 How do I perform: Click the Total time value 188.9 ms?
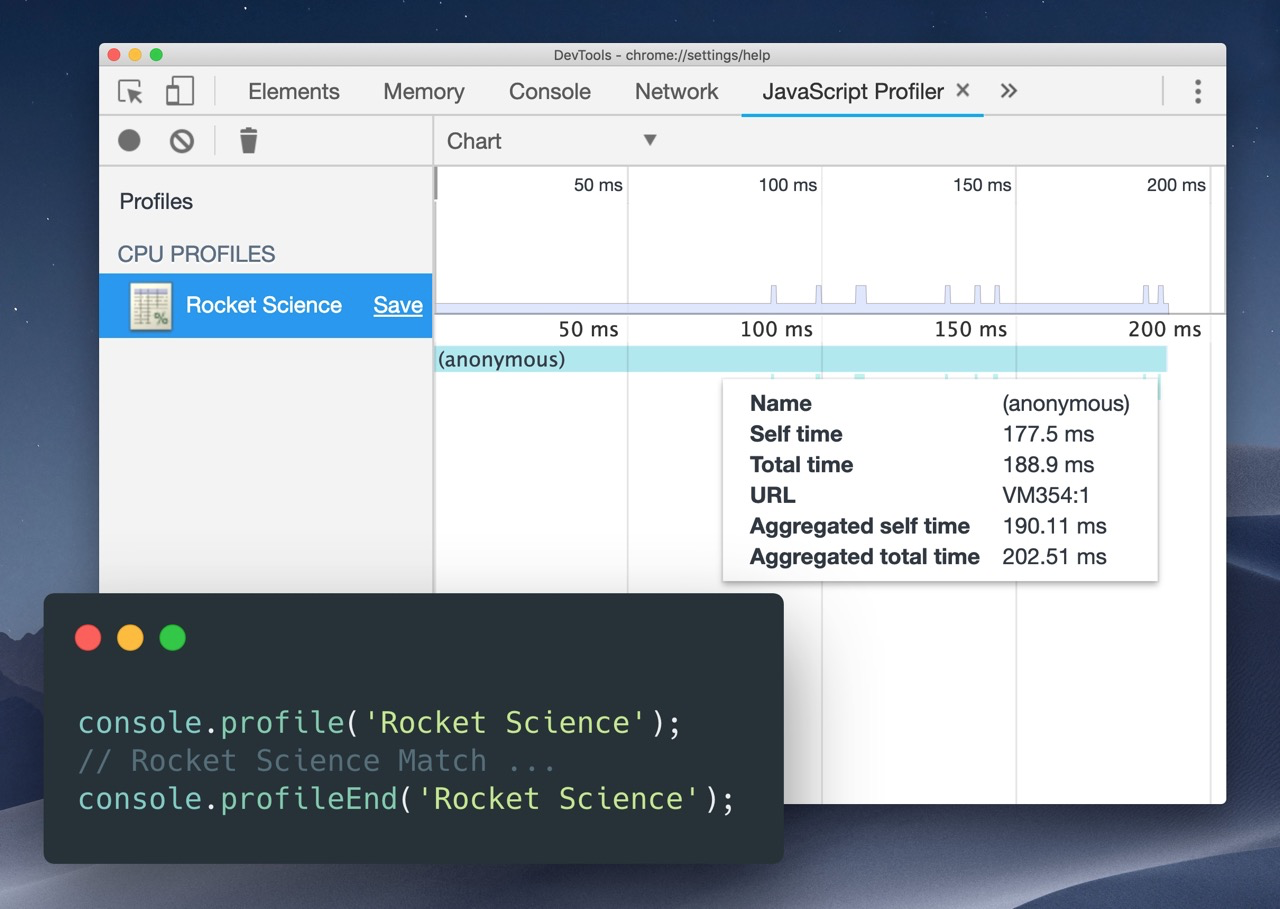(1048, 465)
